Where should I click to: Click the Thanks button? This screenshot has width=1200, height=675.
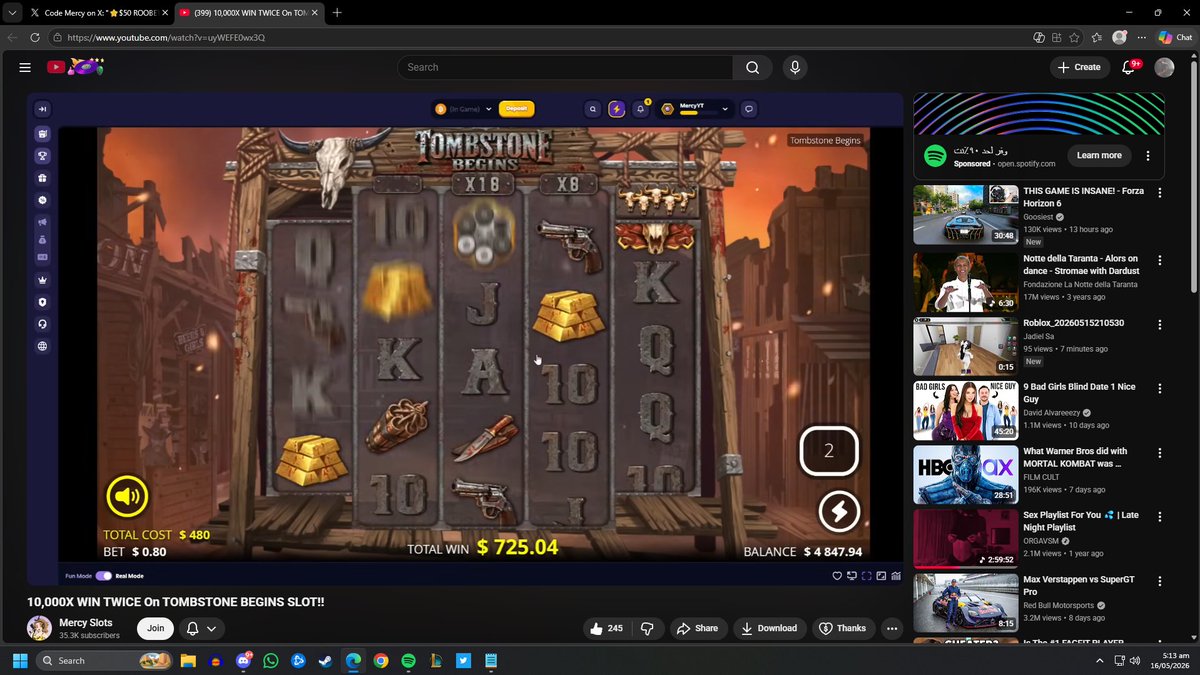pyautogui.click(x=842, y=628)
